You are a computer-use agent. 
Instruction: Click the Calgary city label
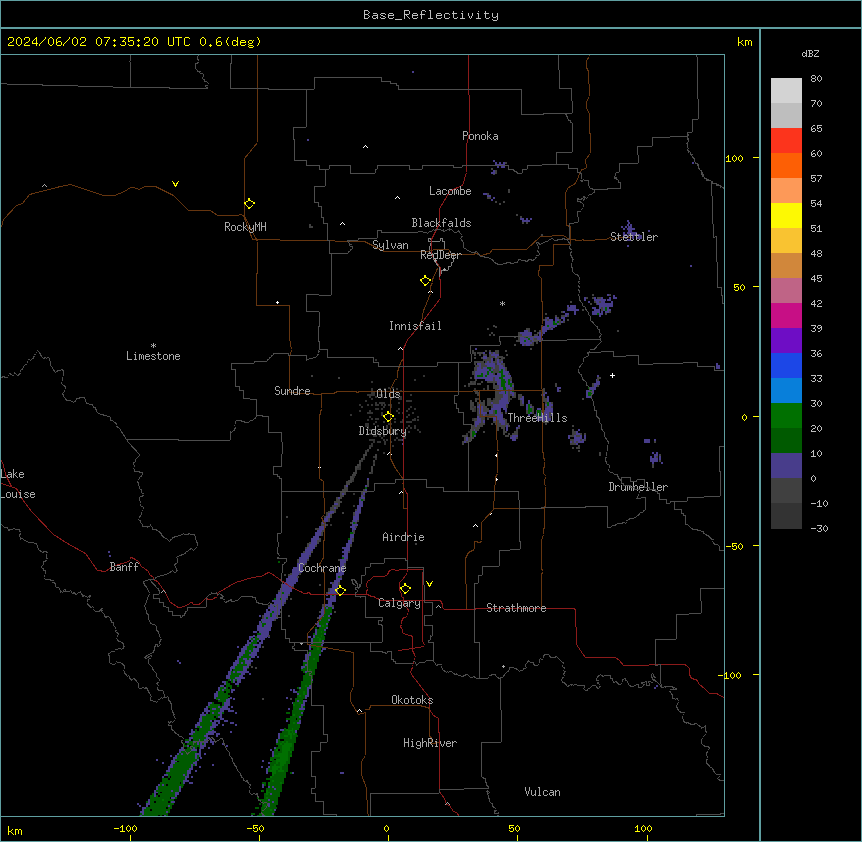coord(400,603)
